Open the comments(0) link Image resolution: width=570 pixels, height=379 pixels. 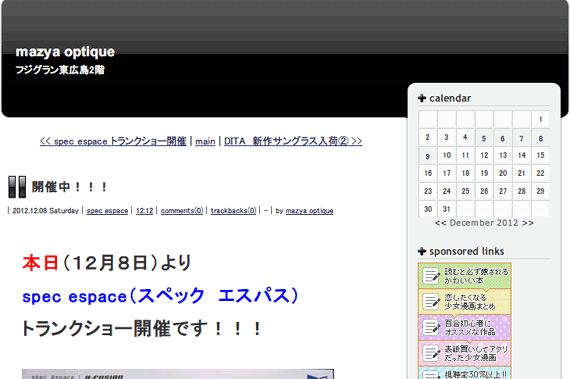tap(182, 211)
